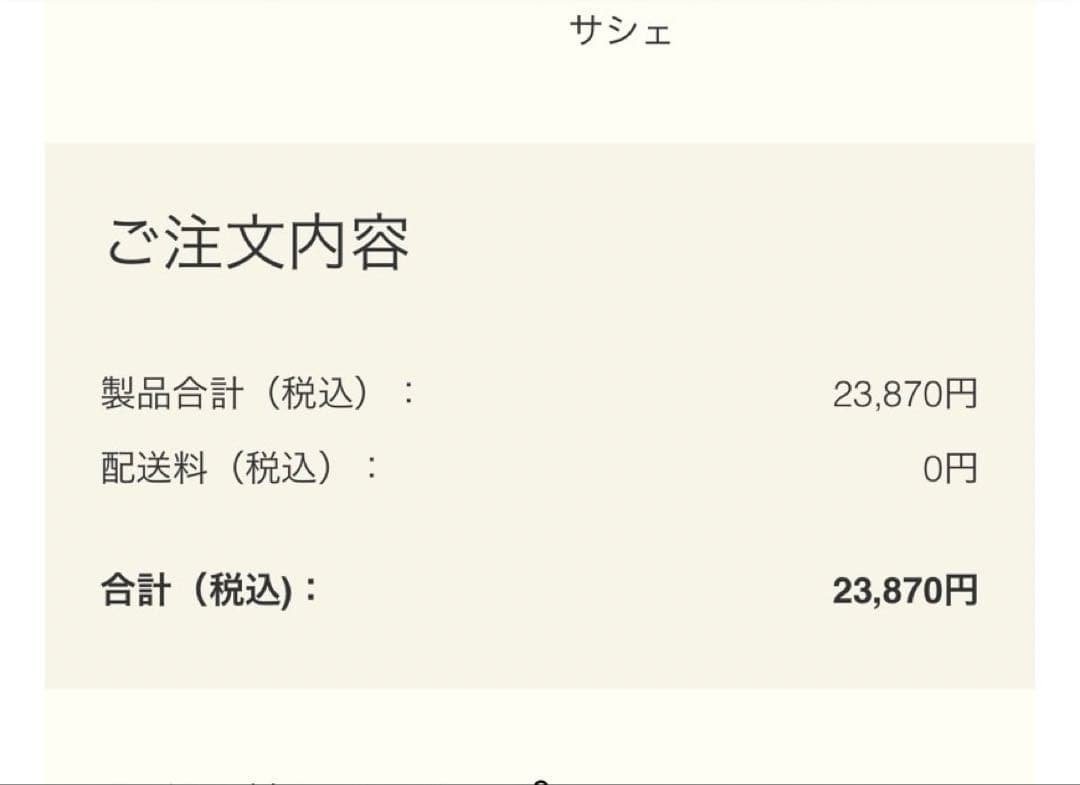1080x785 pixels.
Task: Click the 配送料 characters in the shipping label
Action: (x=153, y=468)
